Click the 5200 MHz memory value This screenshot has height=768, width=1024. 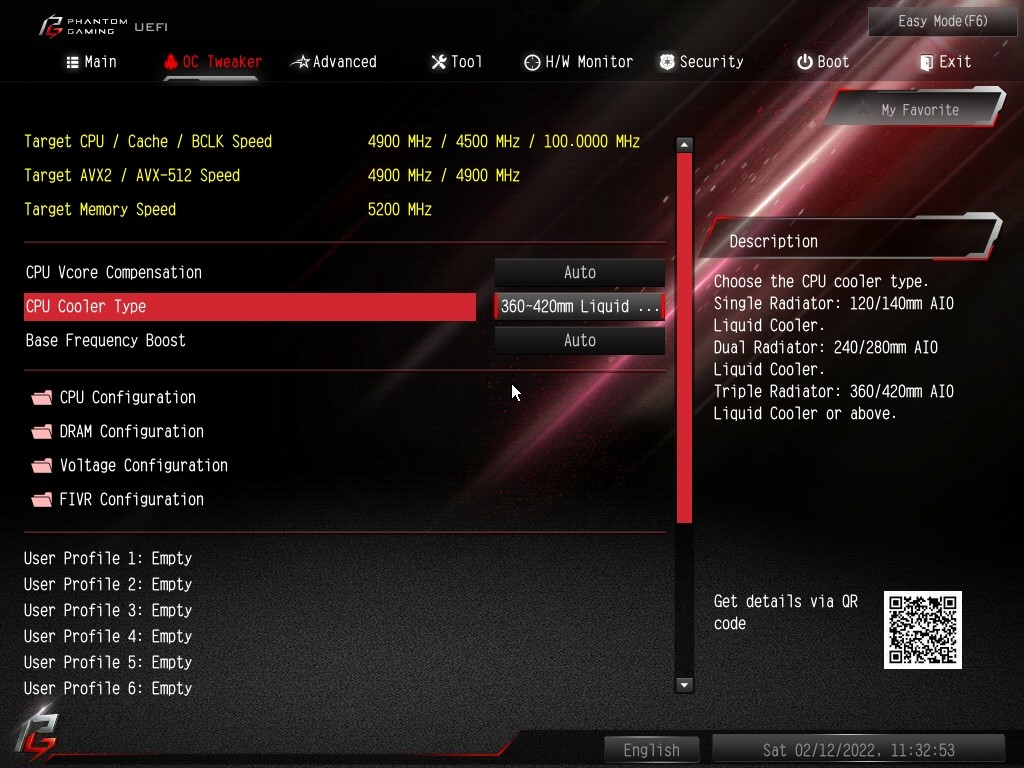coord(400,210)
